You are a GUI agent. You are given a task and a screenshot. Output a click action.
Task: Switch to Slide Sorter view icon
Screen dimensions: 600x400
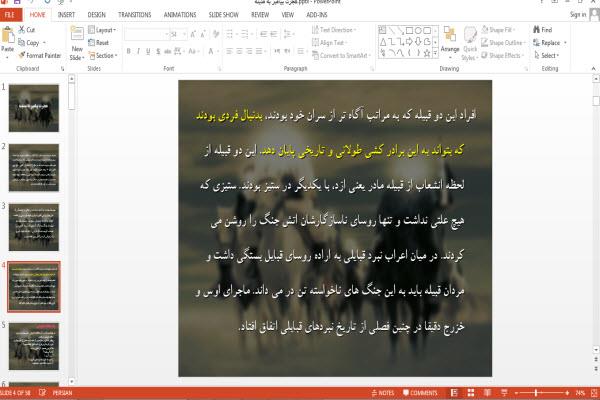coord(471,393)
